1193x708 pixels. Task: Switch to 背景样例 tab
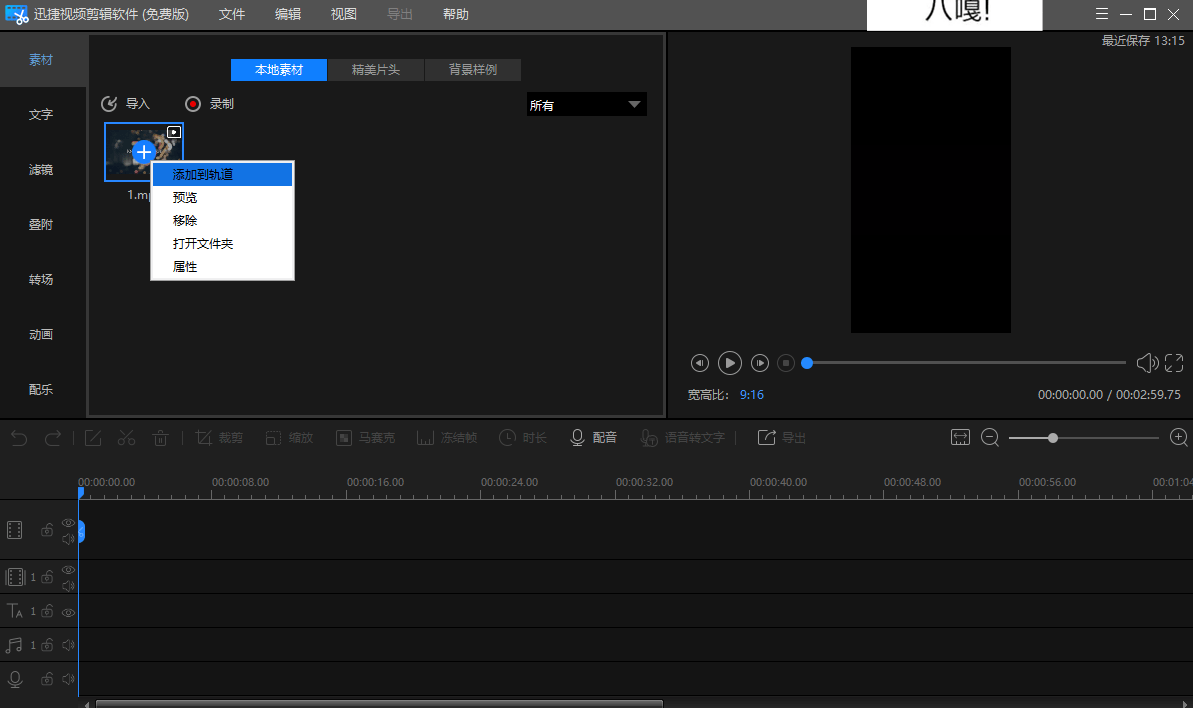pyautogui.click(x=472, y=70)
